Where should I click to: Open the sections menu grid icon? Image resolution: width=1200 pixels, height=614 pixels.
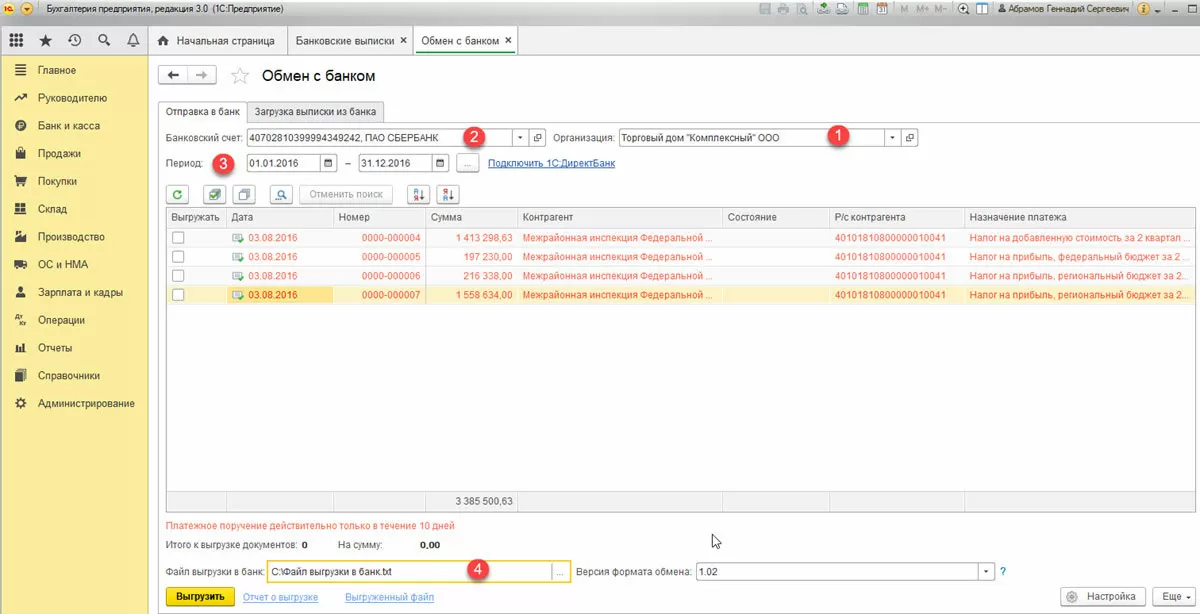coord(16,41)
